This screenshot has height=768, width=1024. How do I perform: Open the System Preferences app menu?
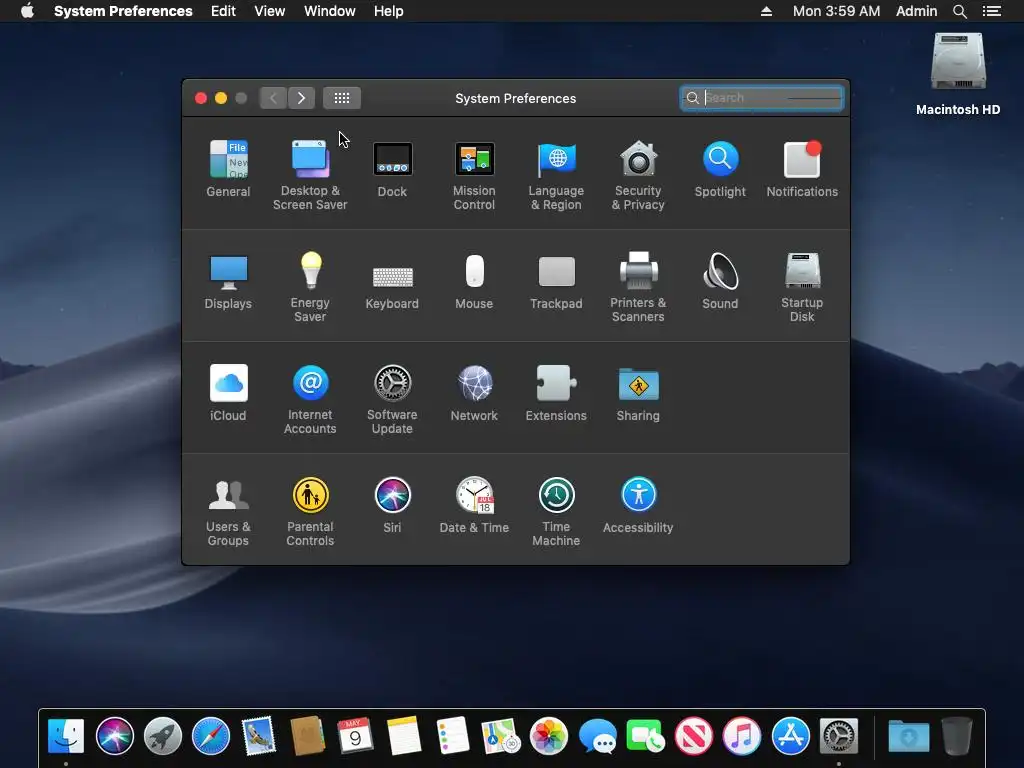point(123,11)
